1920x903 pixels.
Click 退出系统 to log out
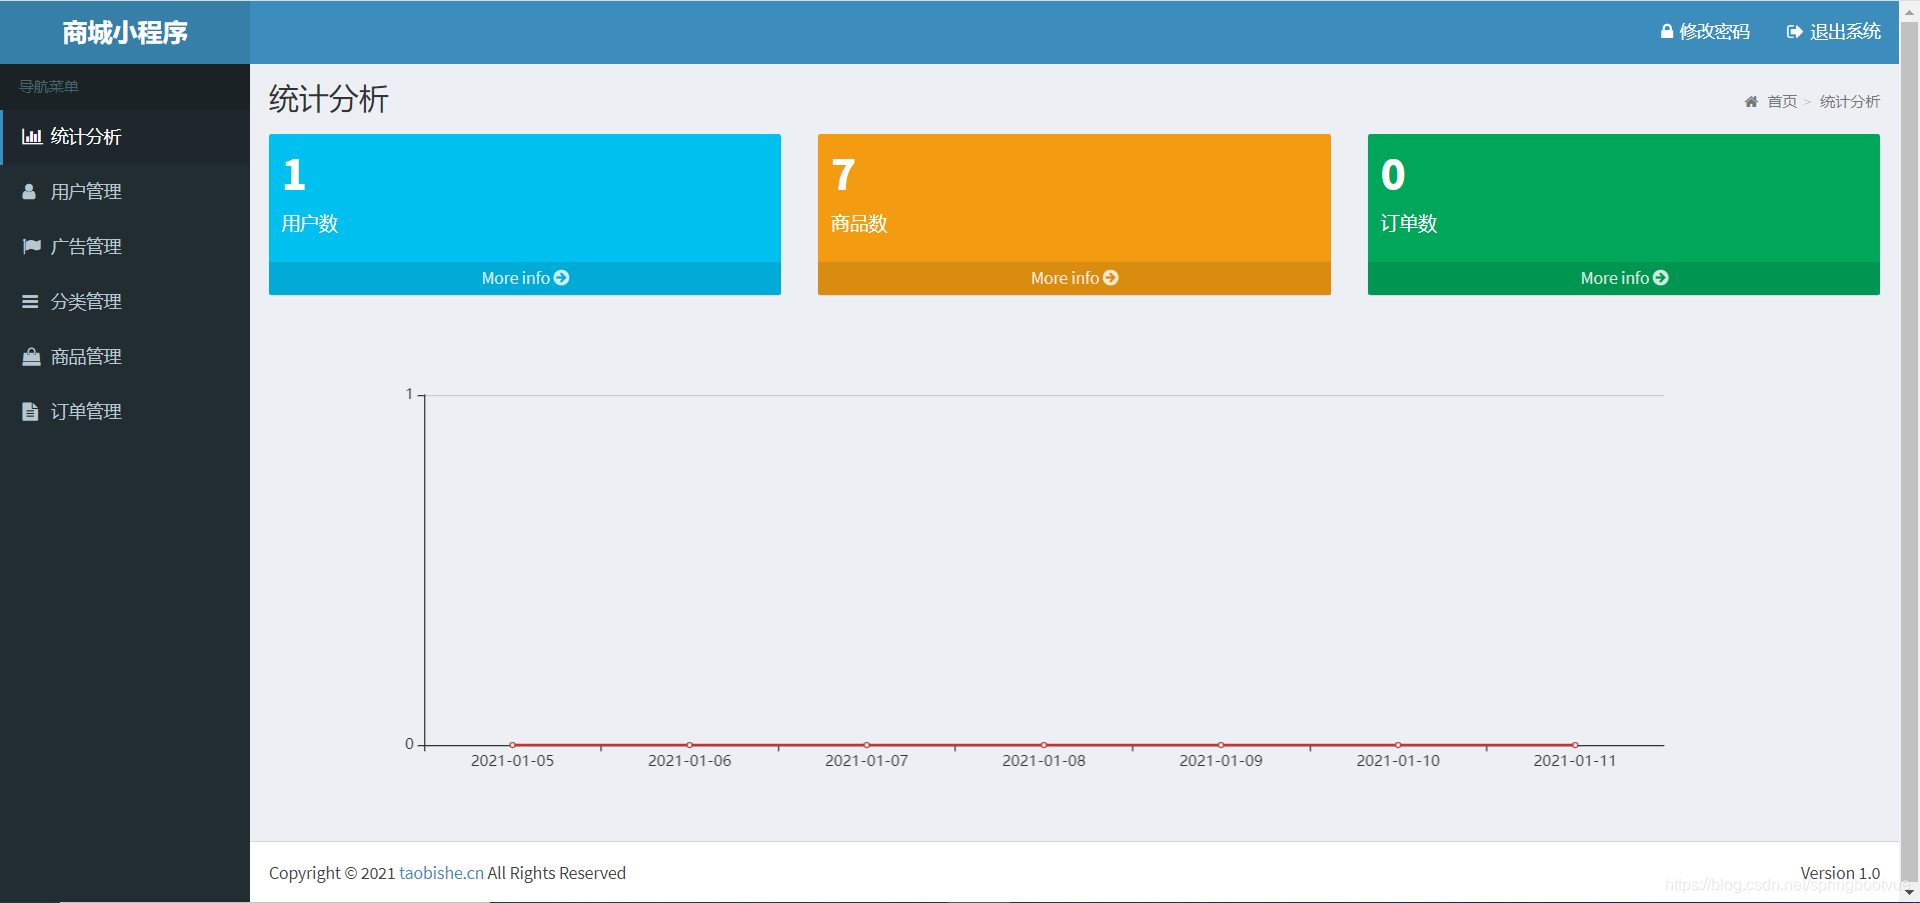[1834, 32]
